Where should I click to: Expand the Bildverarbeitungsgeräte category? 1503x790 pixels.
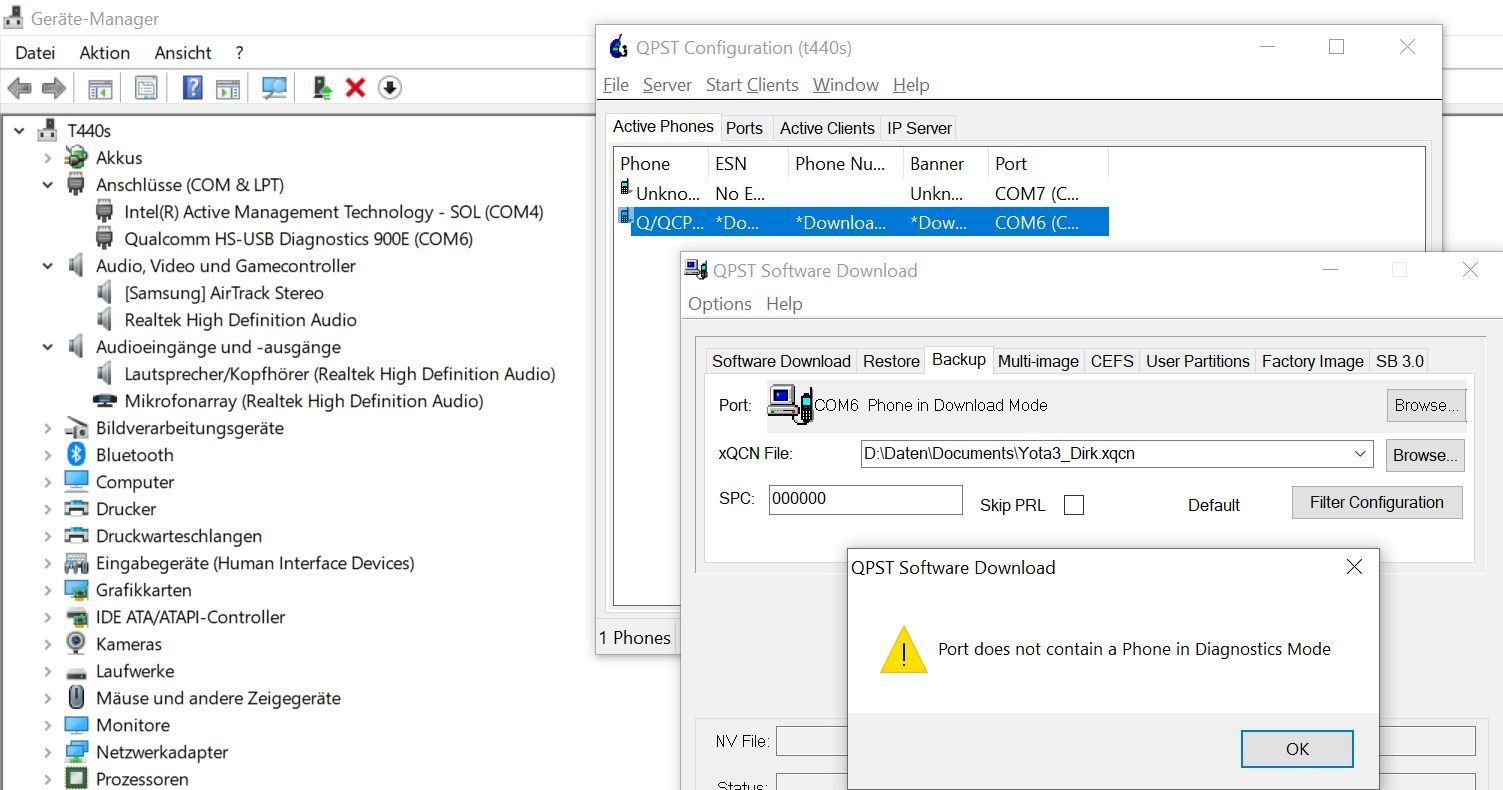(47, 428)
